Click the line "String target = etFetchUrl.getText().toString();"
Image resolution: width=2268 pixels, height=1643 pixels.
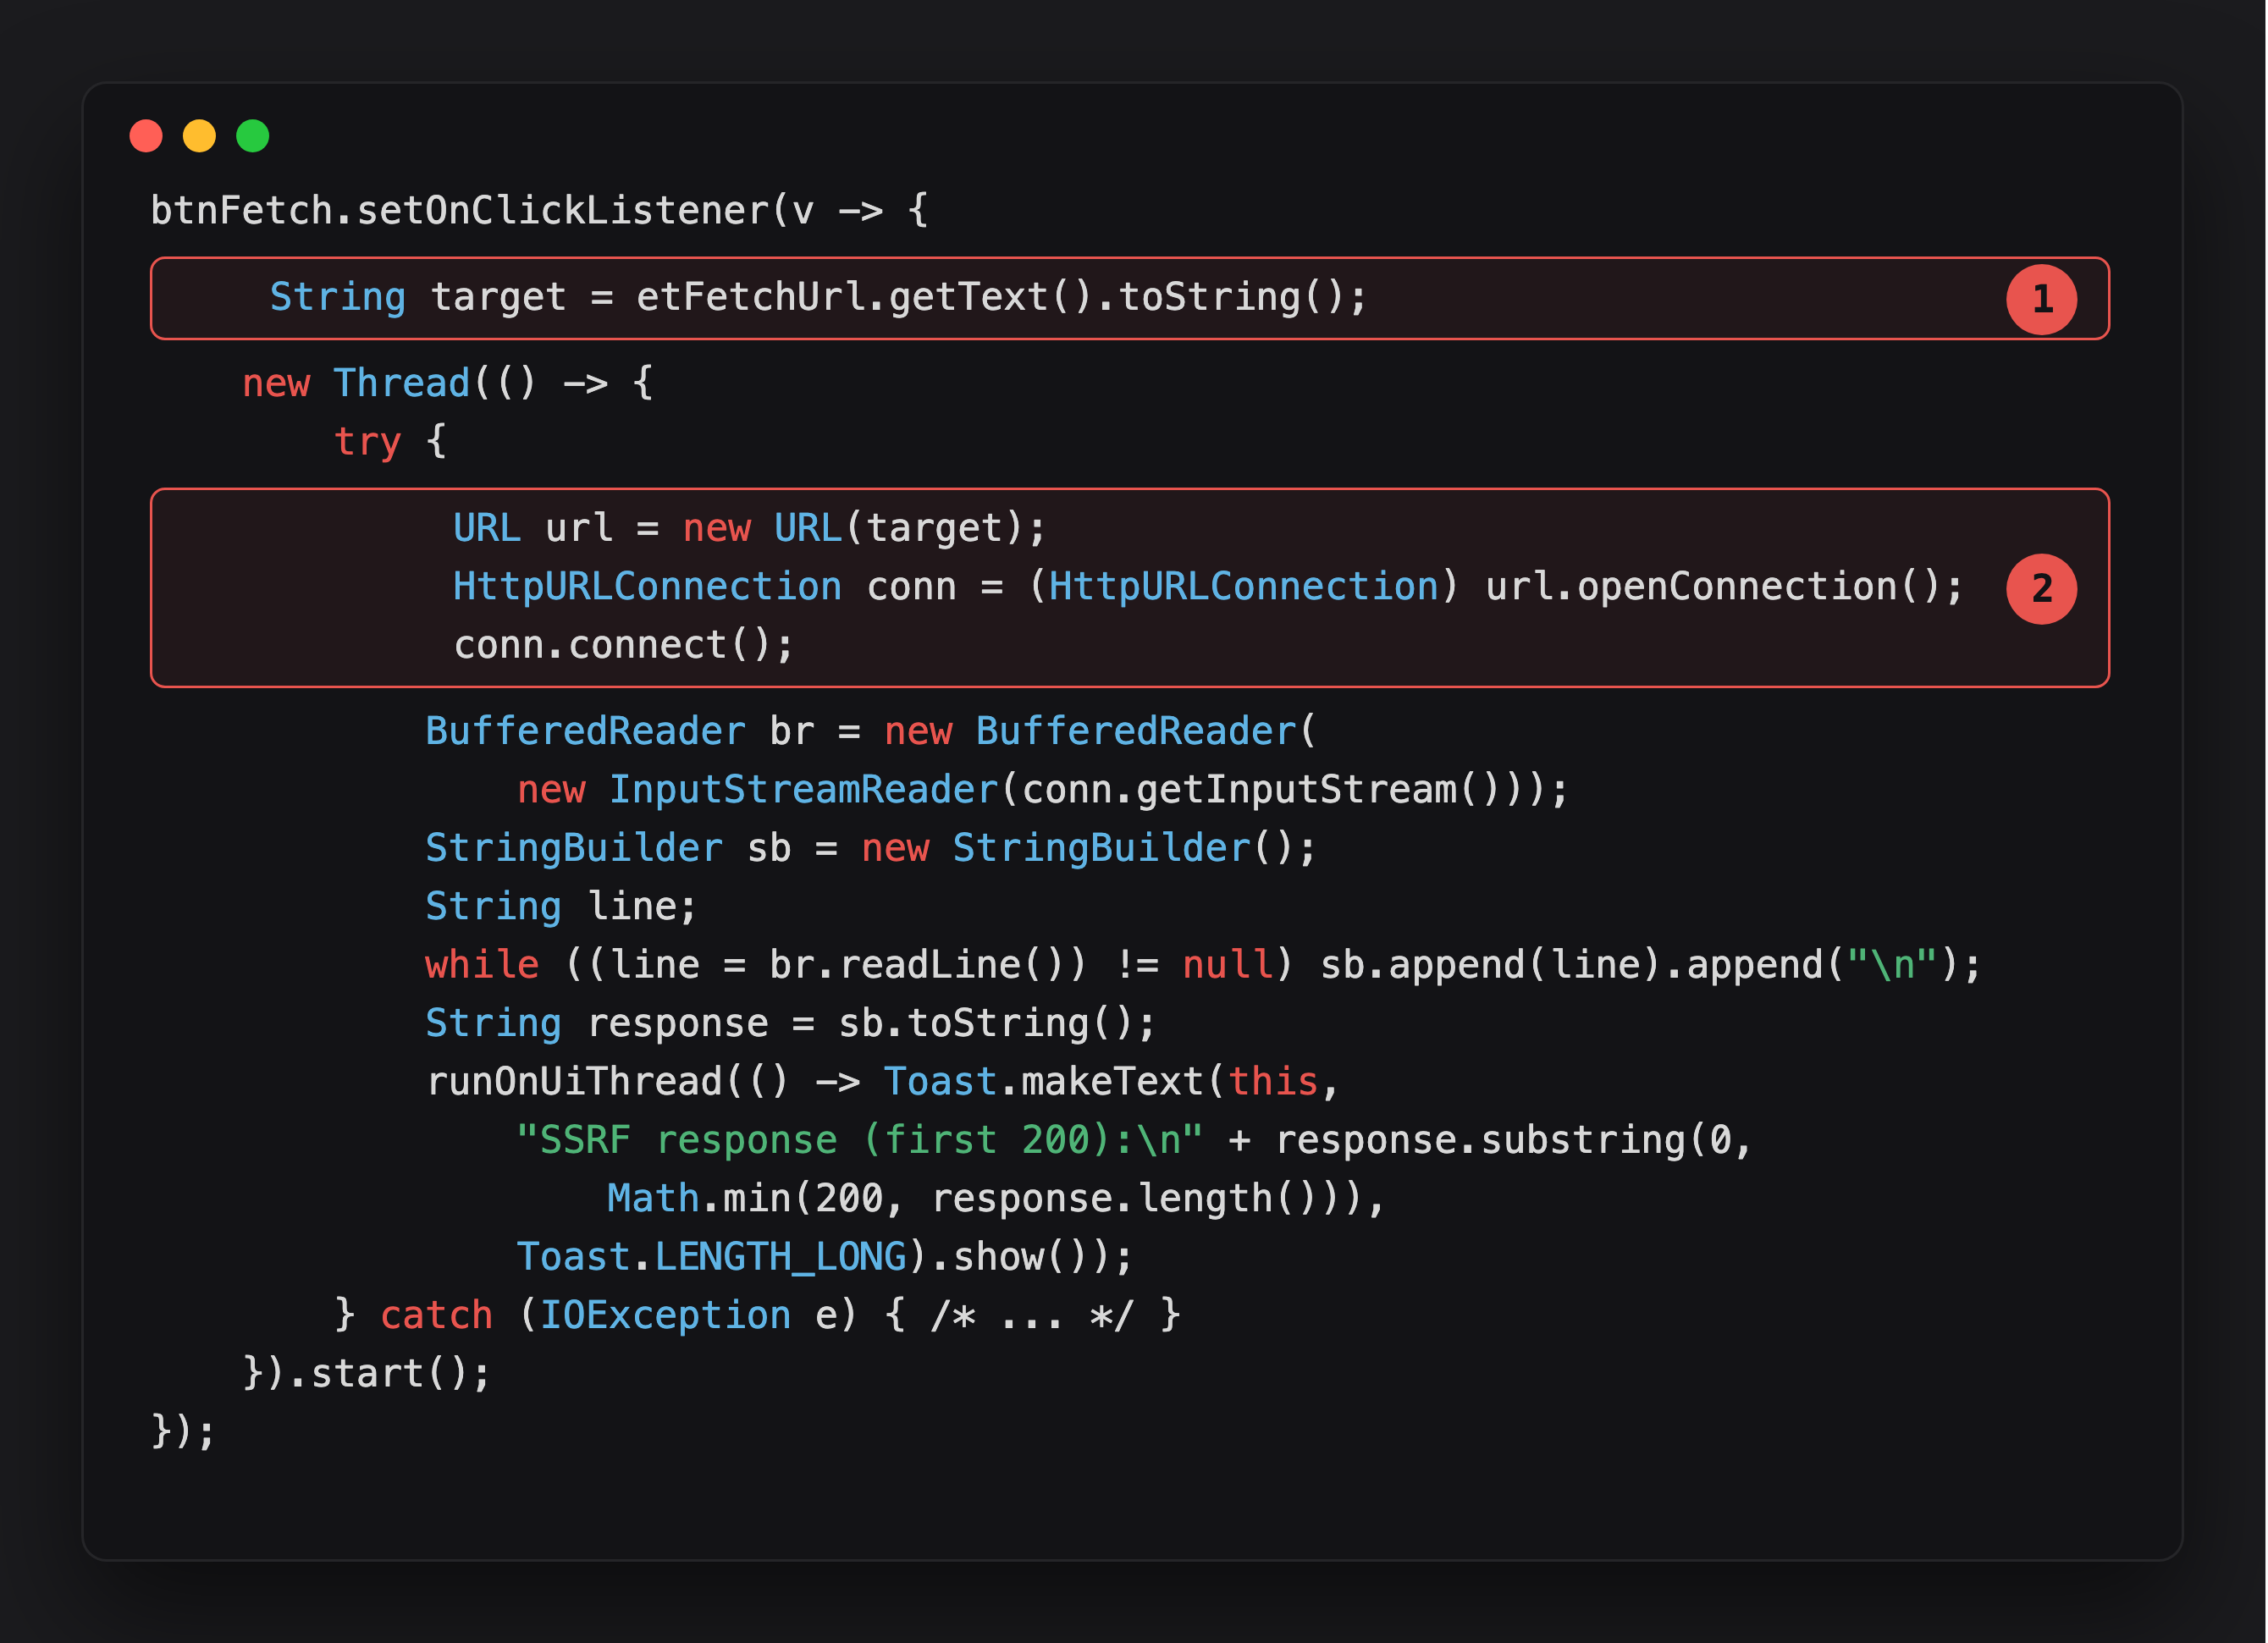(x=818, y=298)
